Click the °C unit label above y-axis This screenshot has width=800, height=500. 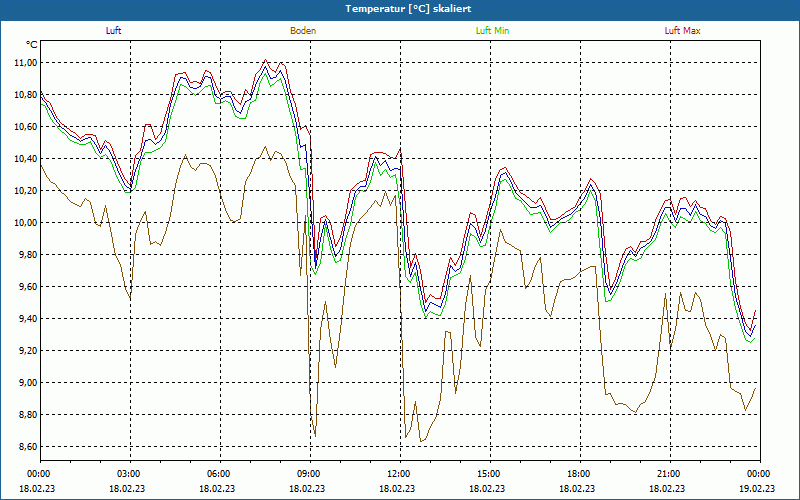31,45
